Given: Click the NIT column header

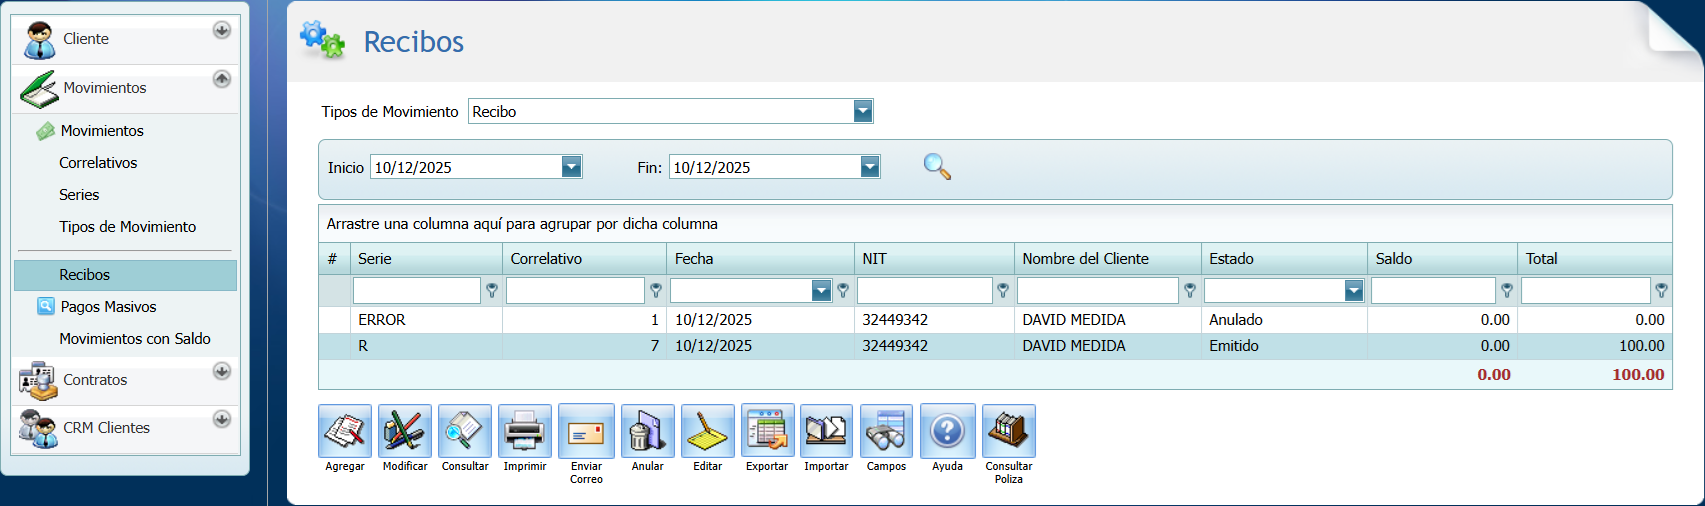Looking at the screenshot, I should tap(934, 258).
